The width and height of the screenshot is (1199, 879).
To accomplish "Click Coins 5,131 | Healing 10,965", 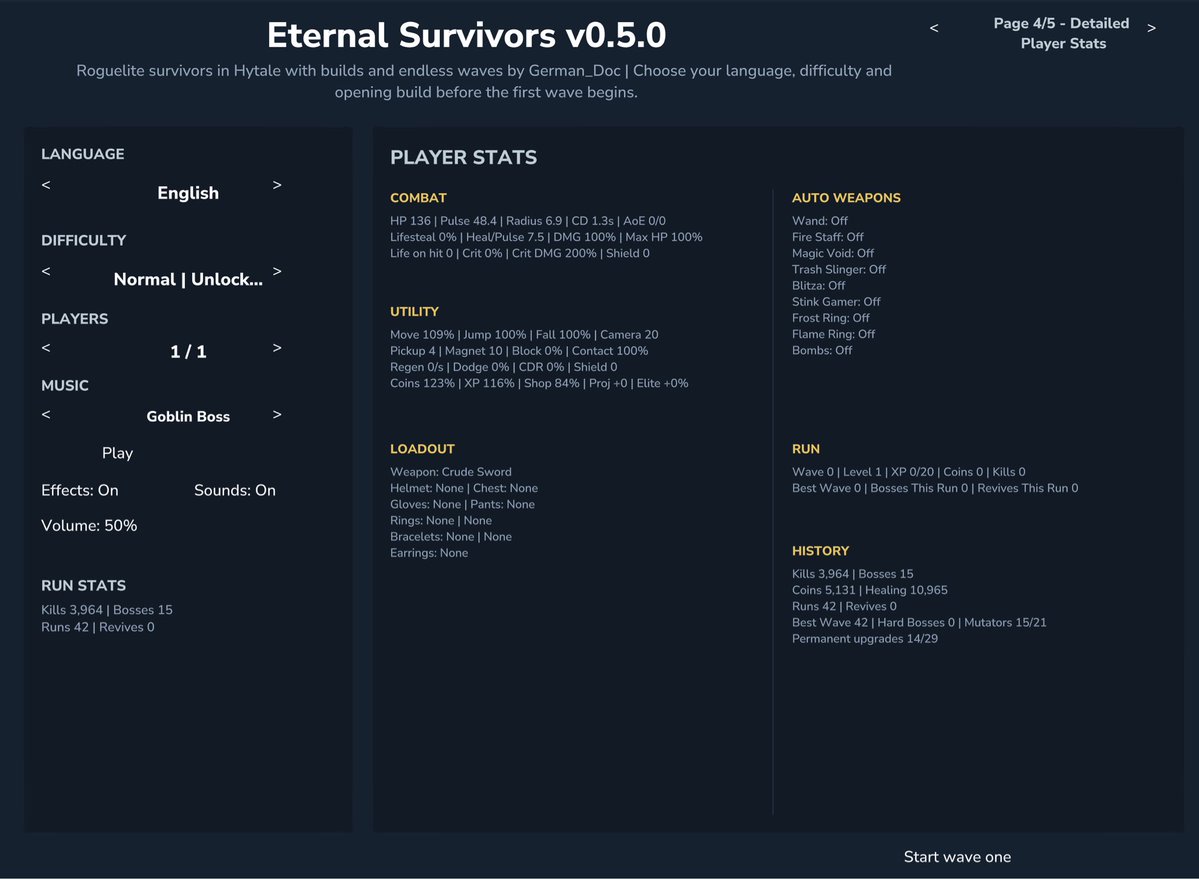I will [869, 590].
